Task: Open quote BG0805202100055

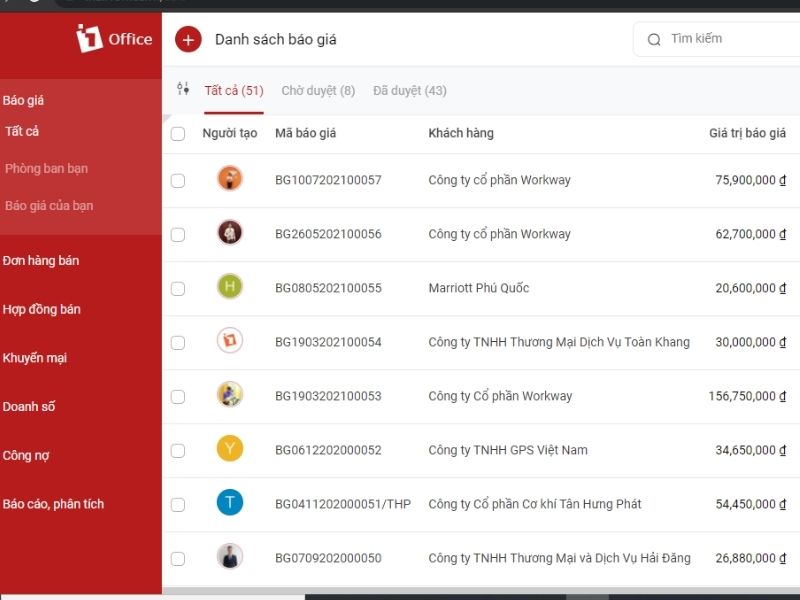Action: [x=328, y=288]
